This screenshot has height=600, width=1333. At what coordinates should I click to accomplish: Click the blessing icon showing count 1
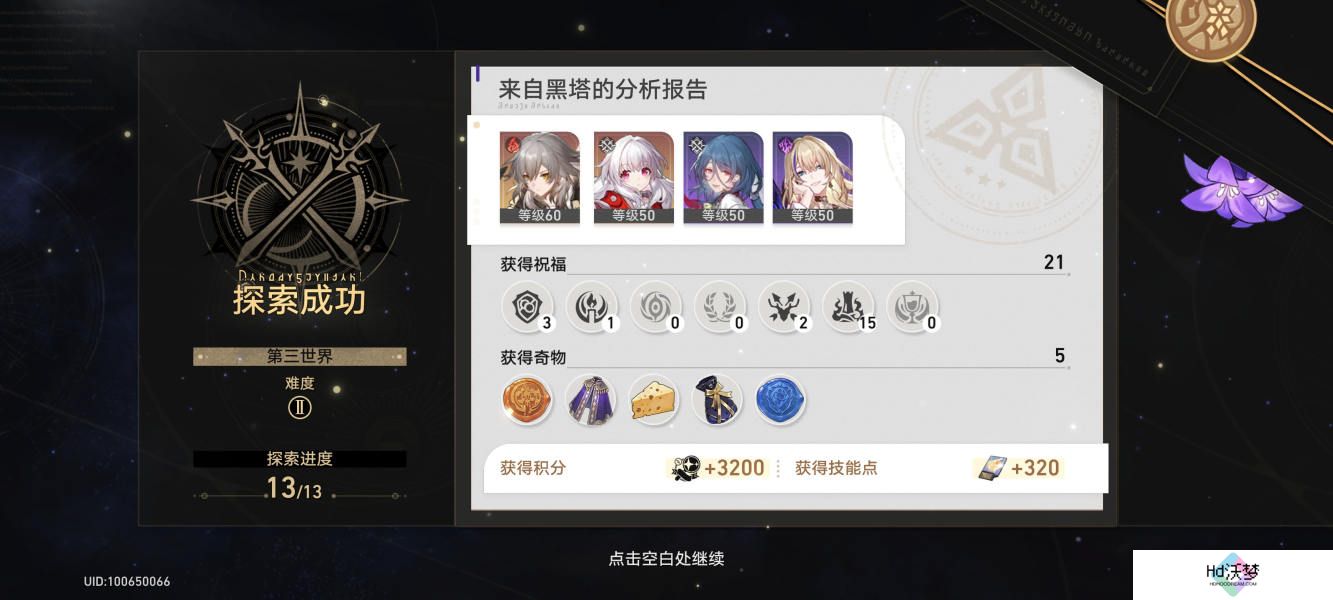pos(591,307)
